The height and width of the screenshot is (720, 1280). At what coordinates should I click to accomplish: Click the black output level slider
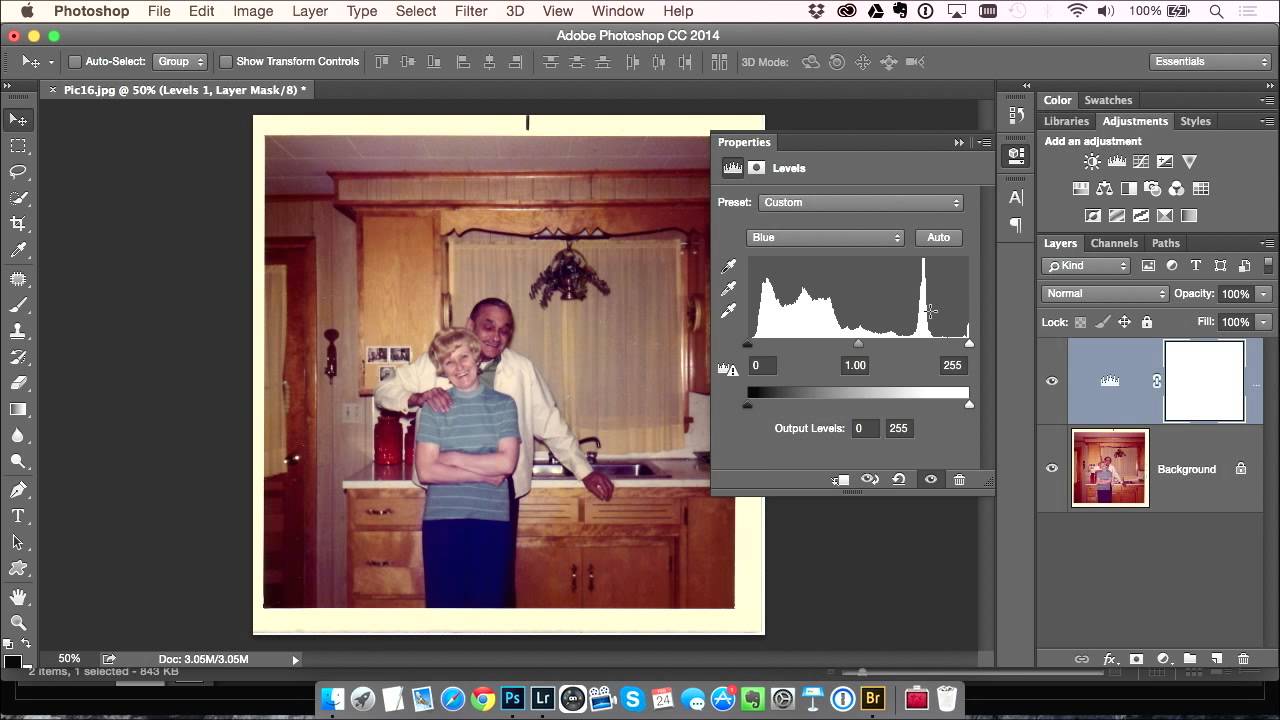click(748, 405)
